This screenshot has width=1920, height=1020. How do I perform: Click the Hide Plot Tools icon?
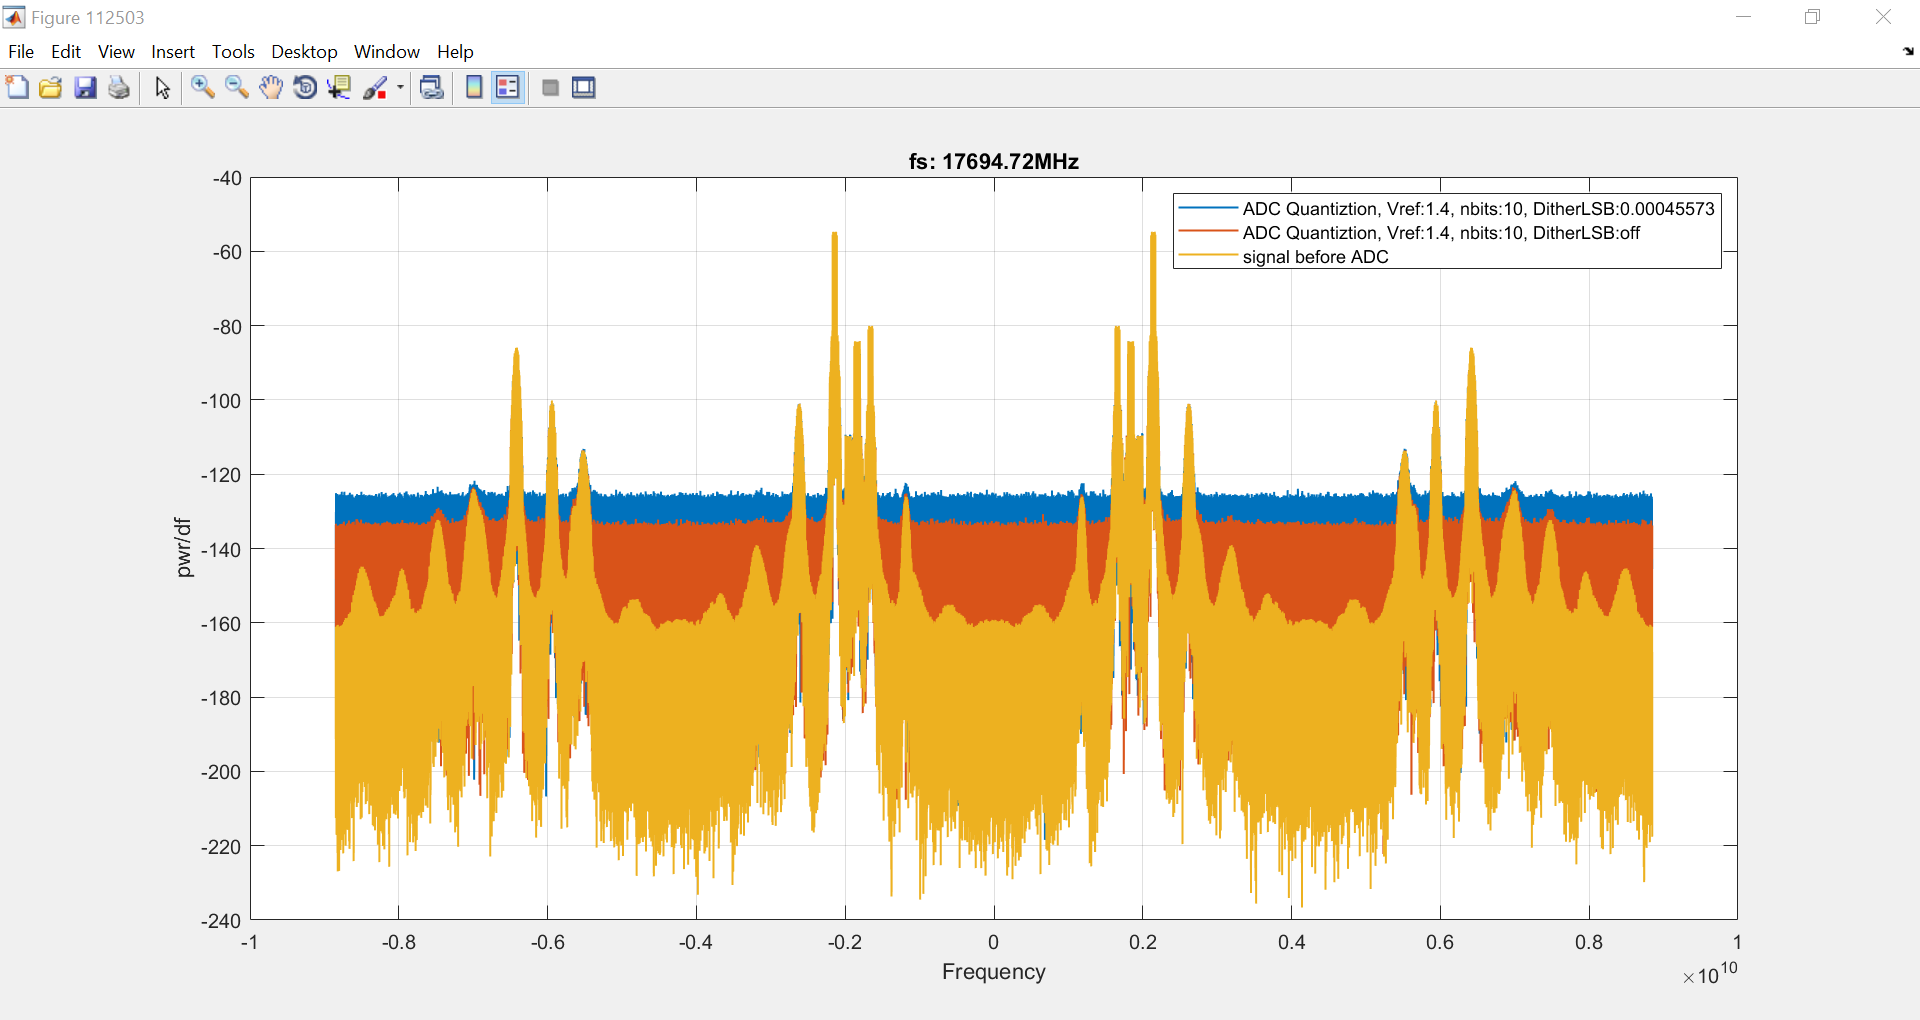pyautogui.click(x=550, y=88)
